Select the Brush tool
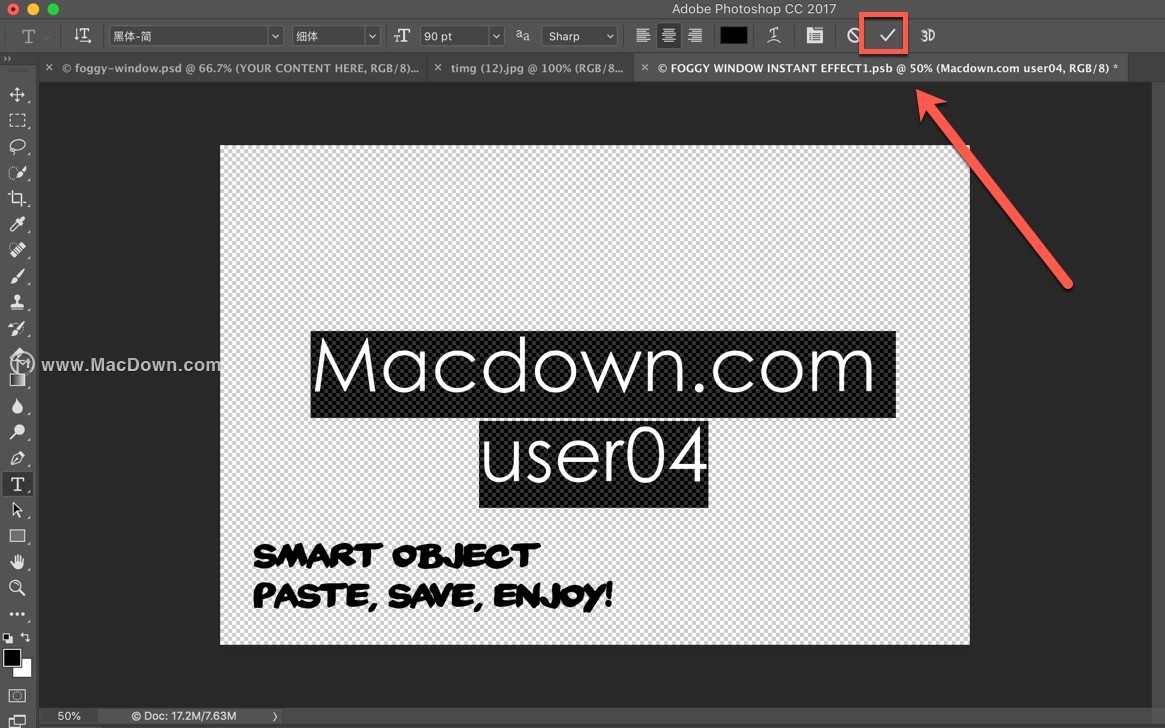This screenshot has height=728, width=1165. click(17, 276)
